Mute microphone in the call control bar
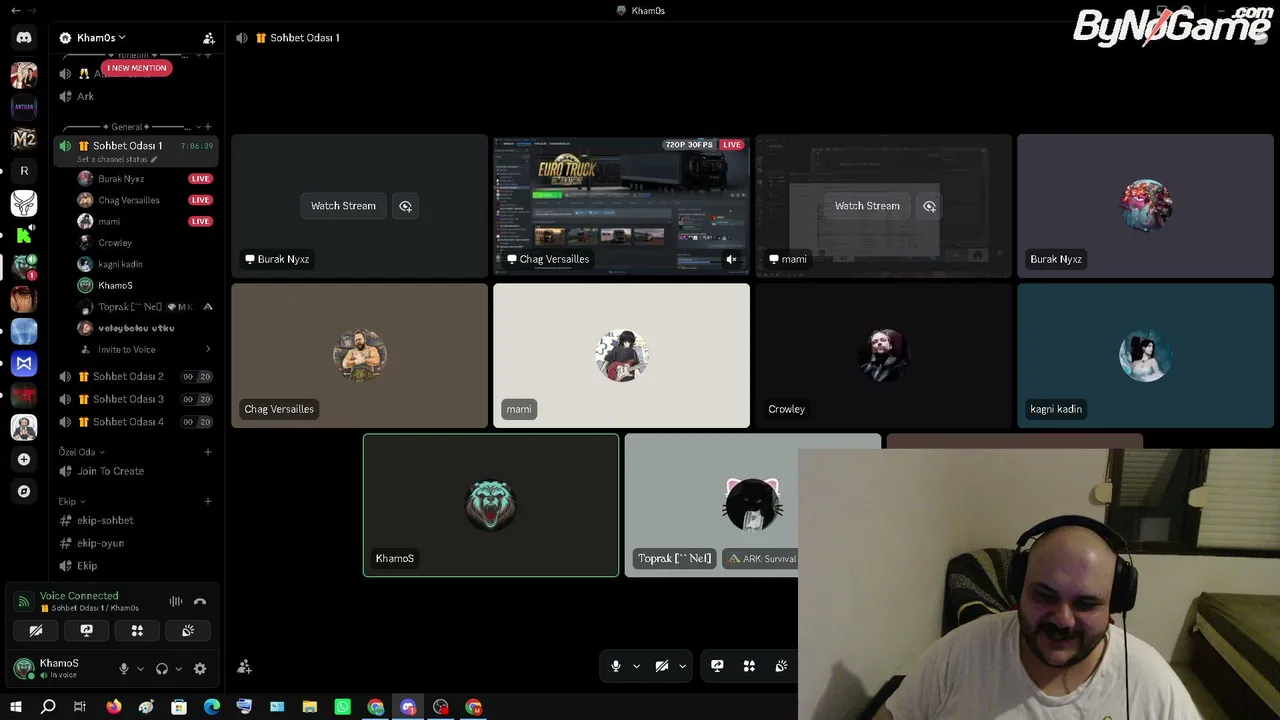 tap(616, 666)
